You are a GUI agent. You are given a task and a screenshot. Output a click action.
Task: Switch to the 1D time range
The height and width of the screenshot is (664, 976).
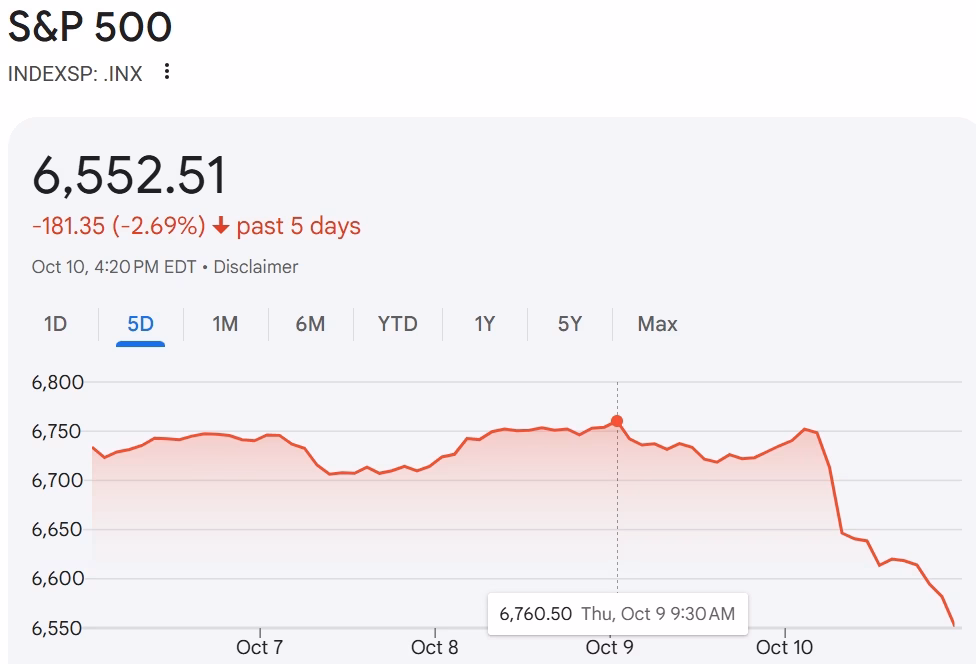point(55,324)
